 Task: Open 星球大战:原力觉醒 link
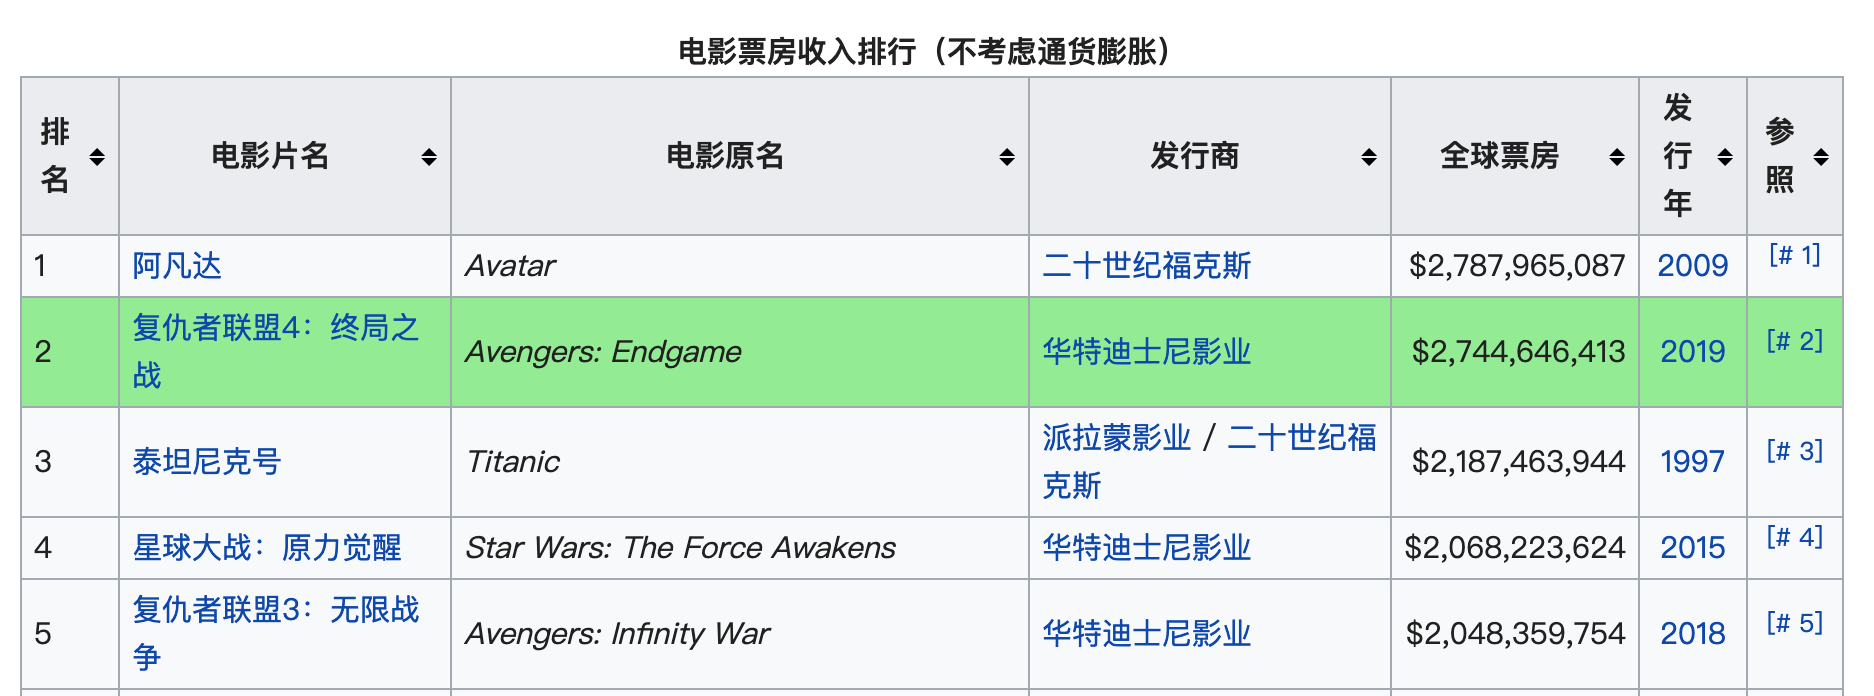point(267,548)
